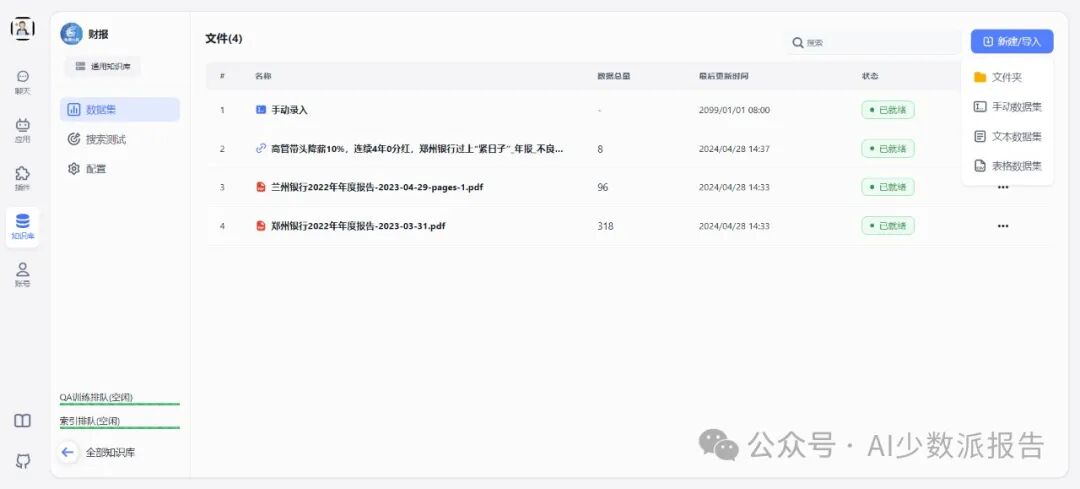Screen dimensions: 1080x489
Task: Open the 高管带头降薪10% link dataset row
Action: (628, 148)
